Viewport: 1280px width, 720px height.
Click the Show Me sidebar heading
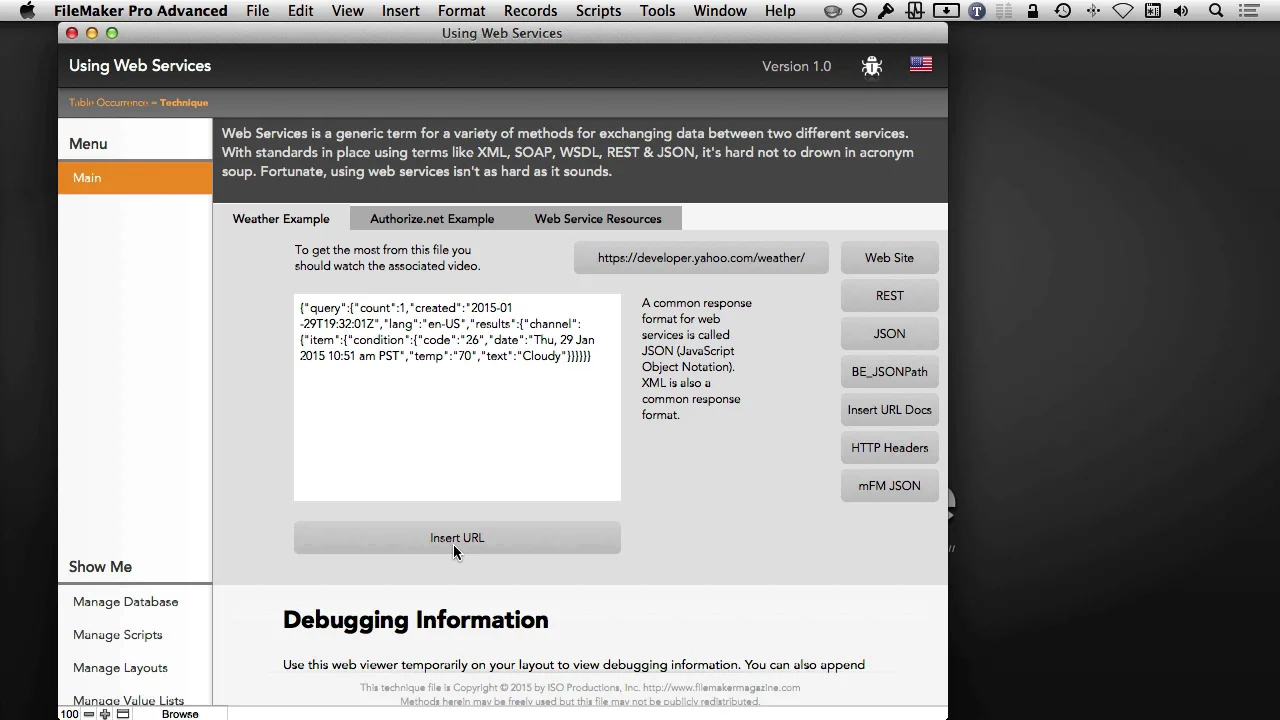click(100, 567)
